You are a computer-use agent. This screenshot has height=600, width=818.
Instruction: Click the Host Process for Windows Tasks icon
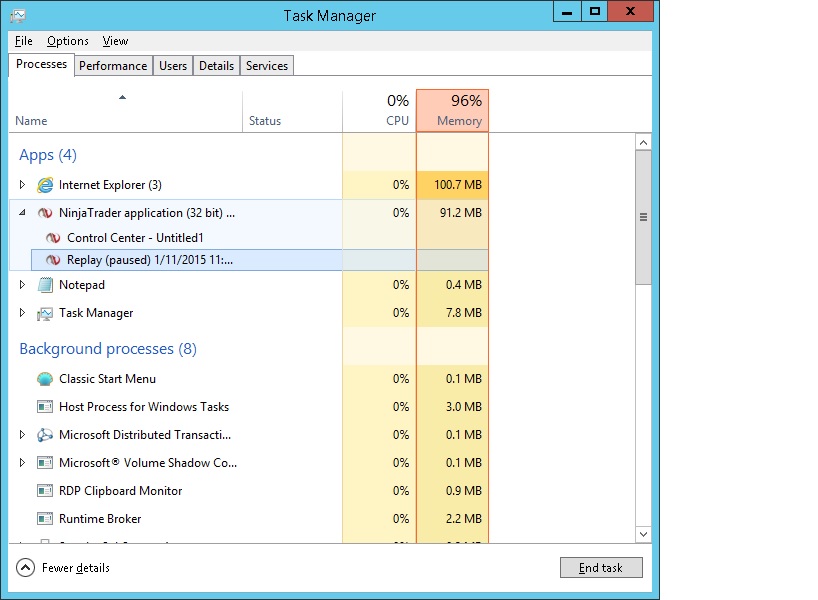coord(45,406)
